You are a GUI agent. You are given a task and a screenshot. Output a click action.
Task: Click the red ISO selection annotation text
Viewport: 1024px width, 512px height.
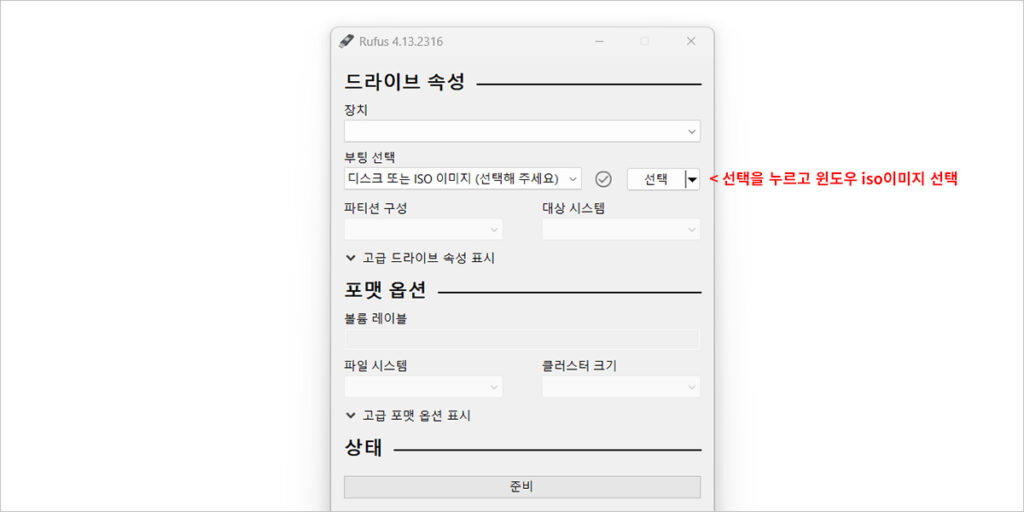click(833, 179)
